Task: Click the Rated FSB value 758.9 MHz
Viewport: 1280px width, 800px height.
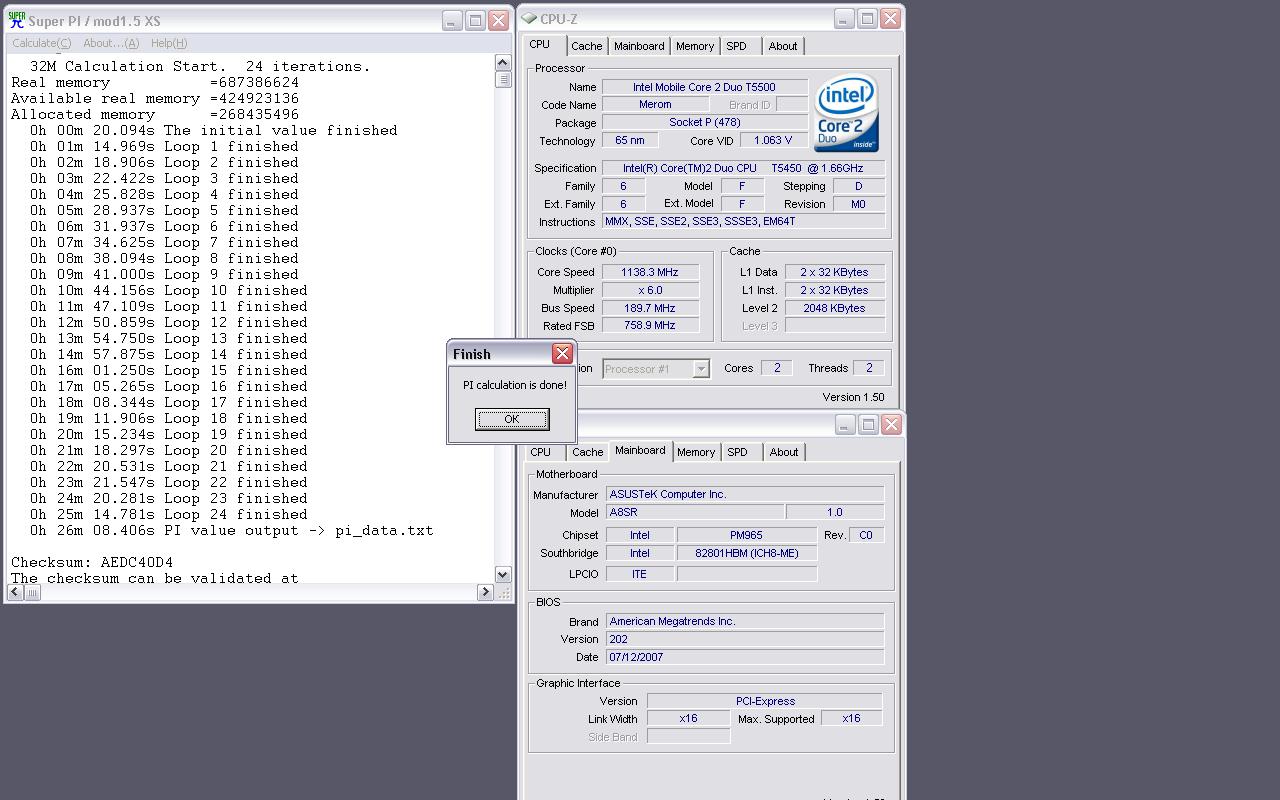Action: 649,325
